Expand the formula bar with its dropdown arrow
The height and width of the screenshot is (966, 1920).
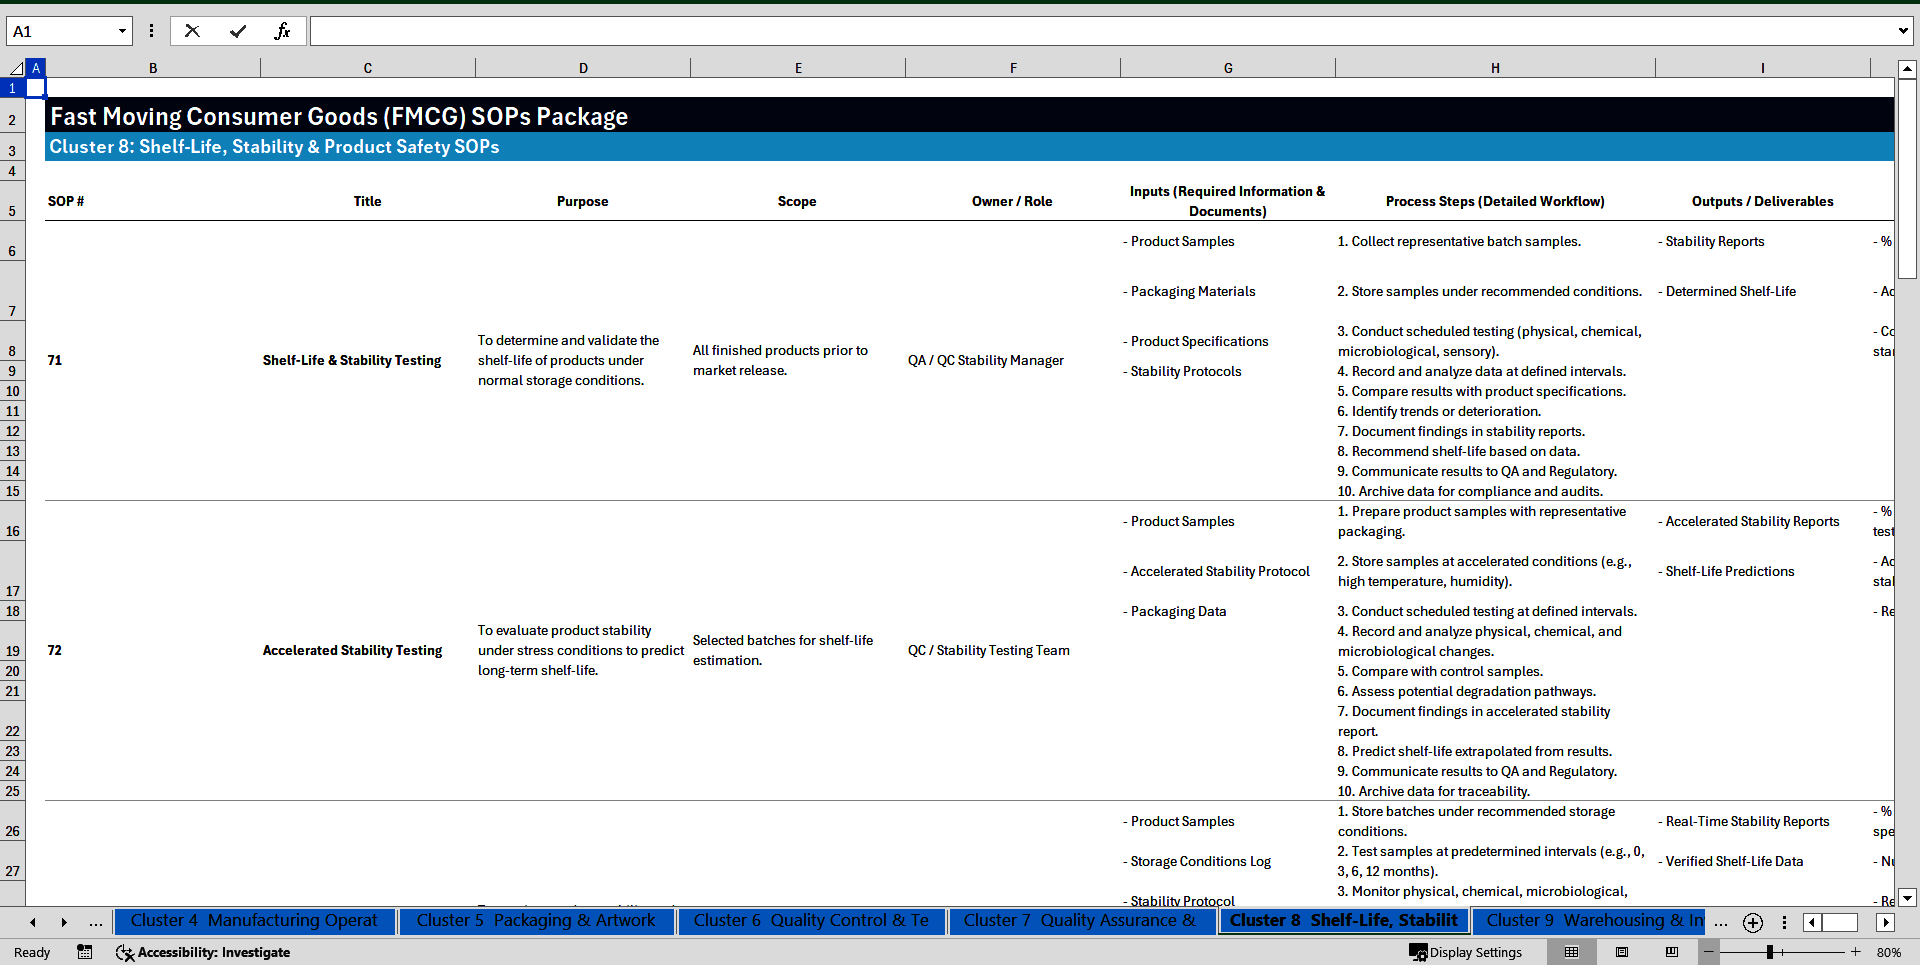point(1905,30)
